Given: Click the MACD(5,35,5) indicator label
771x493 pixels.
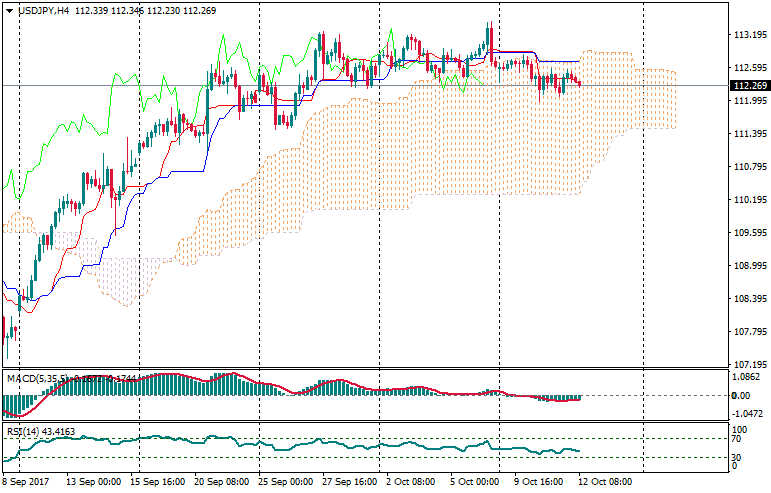Looking at the screenshot, I should click(37, 378).
